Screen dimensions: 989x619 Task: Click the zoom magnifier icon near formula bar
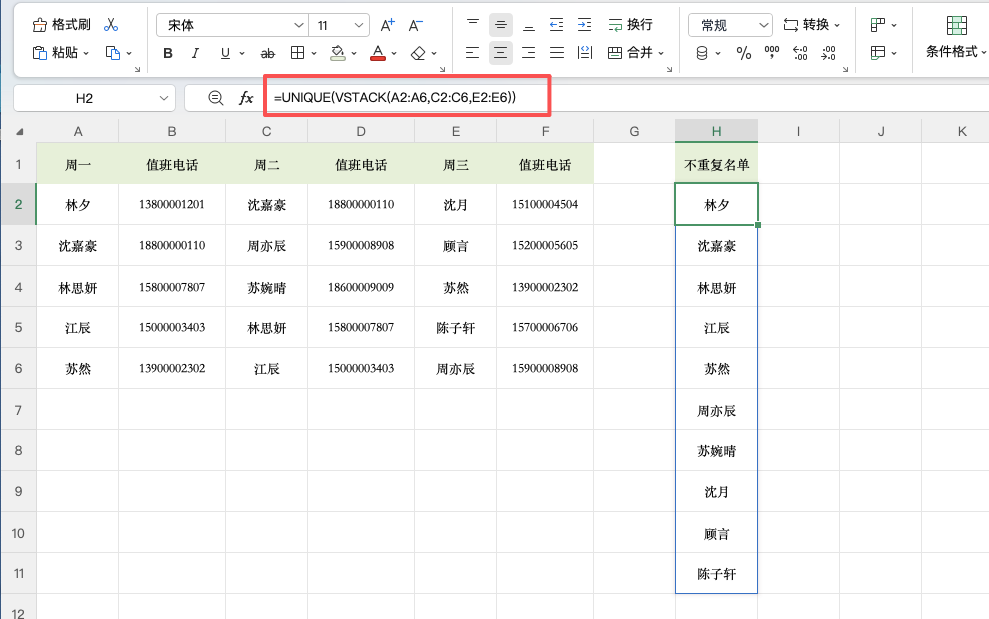click(x=216, y=98)
